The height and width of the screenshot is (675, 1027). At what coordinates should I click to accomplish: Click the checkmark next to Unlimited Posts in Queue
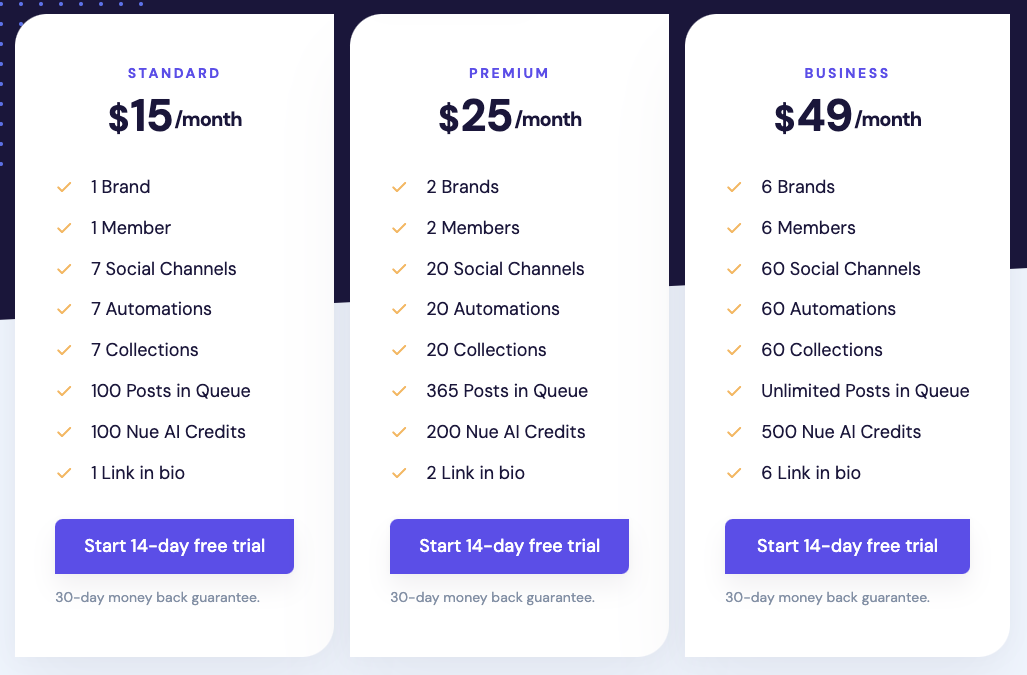pos(734,391)
